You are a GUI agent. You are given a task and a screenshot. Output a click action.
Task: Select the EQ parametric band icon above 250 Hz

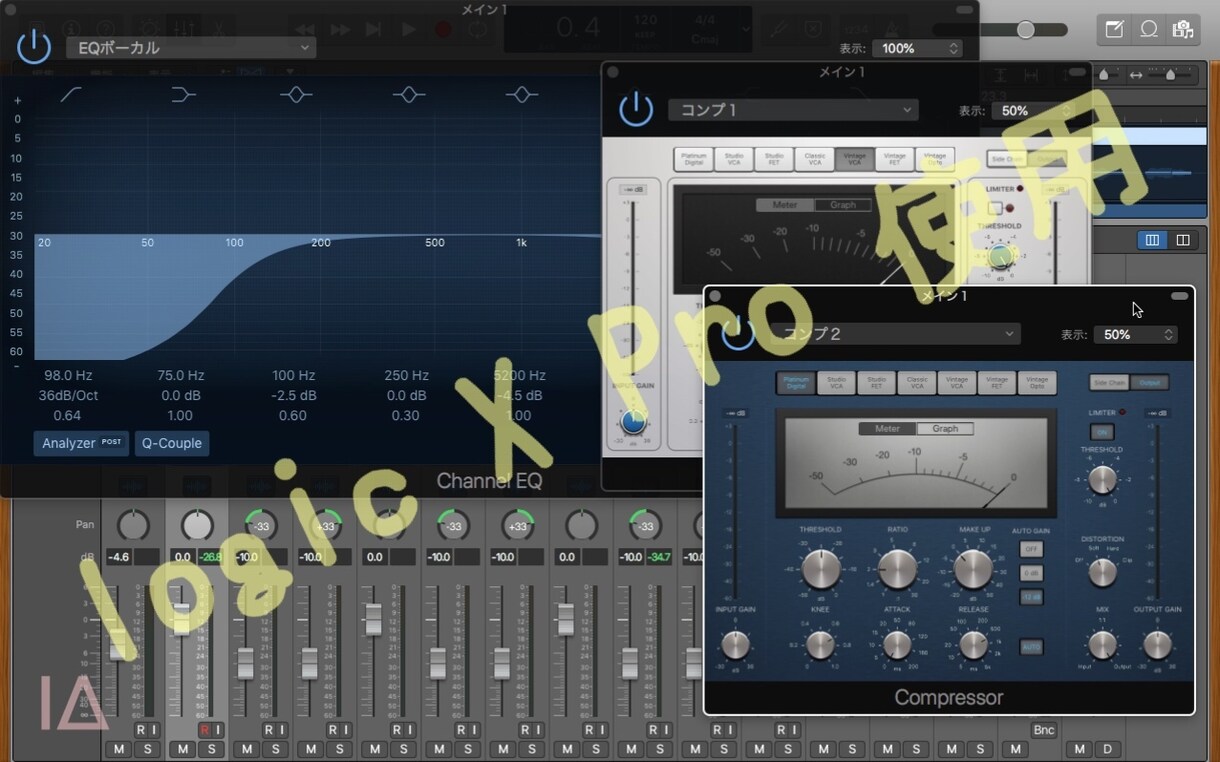coord(408,94)
